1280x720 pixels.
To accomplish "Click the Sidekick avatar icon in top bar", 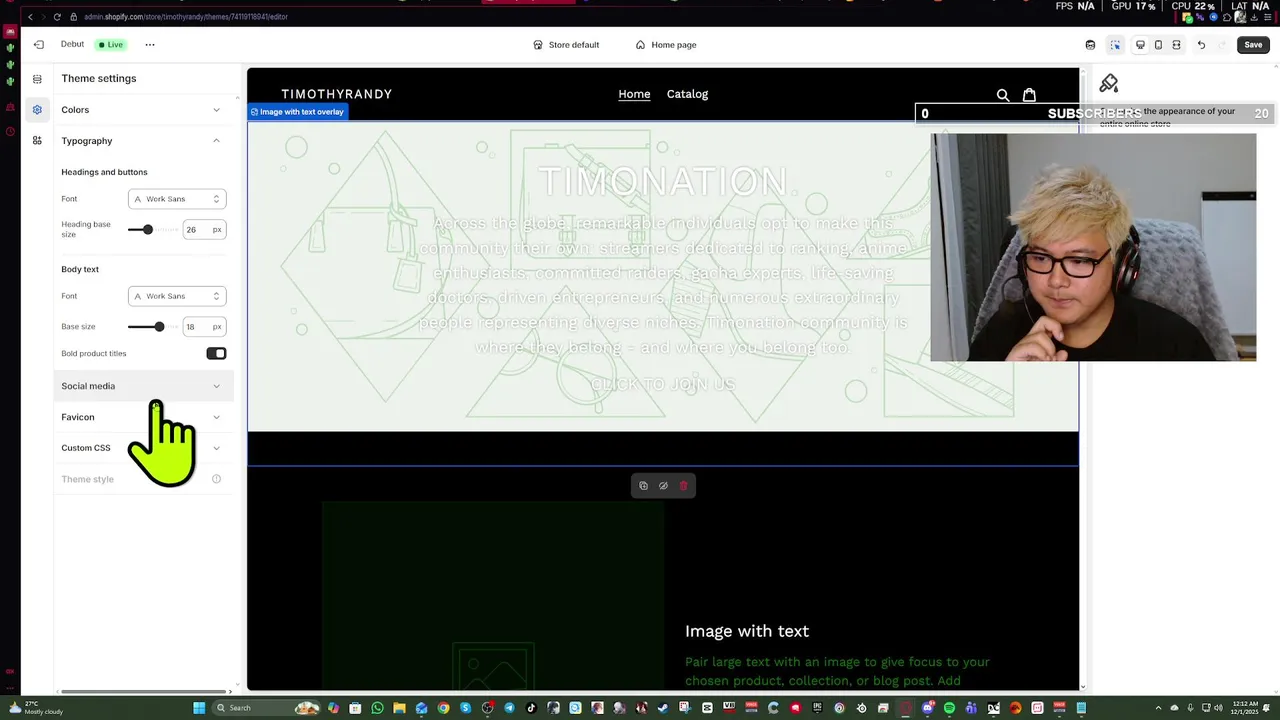I will click(1090, 45).
